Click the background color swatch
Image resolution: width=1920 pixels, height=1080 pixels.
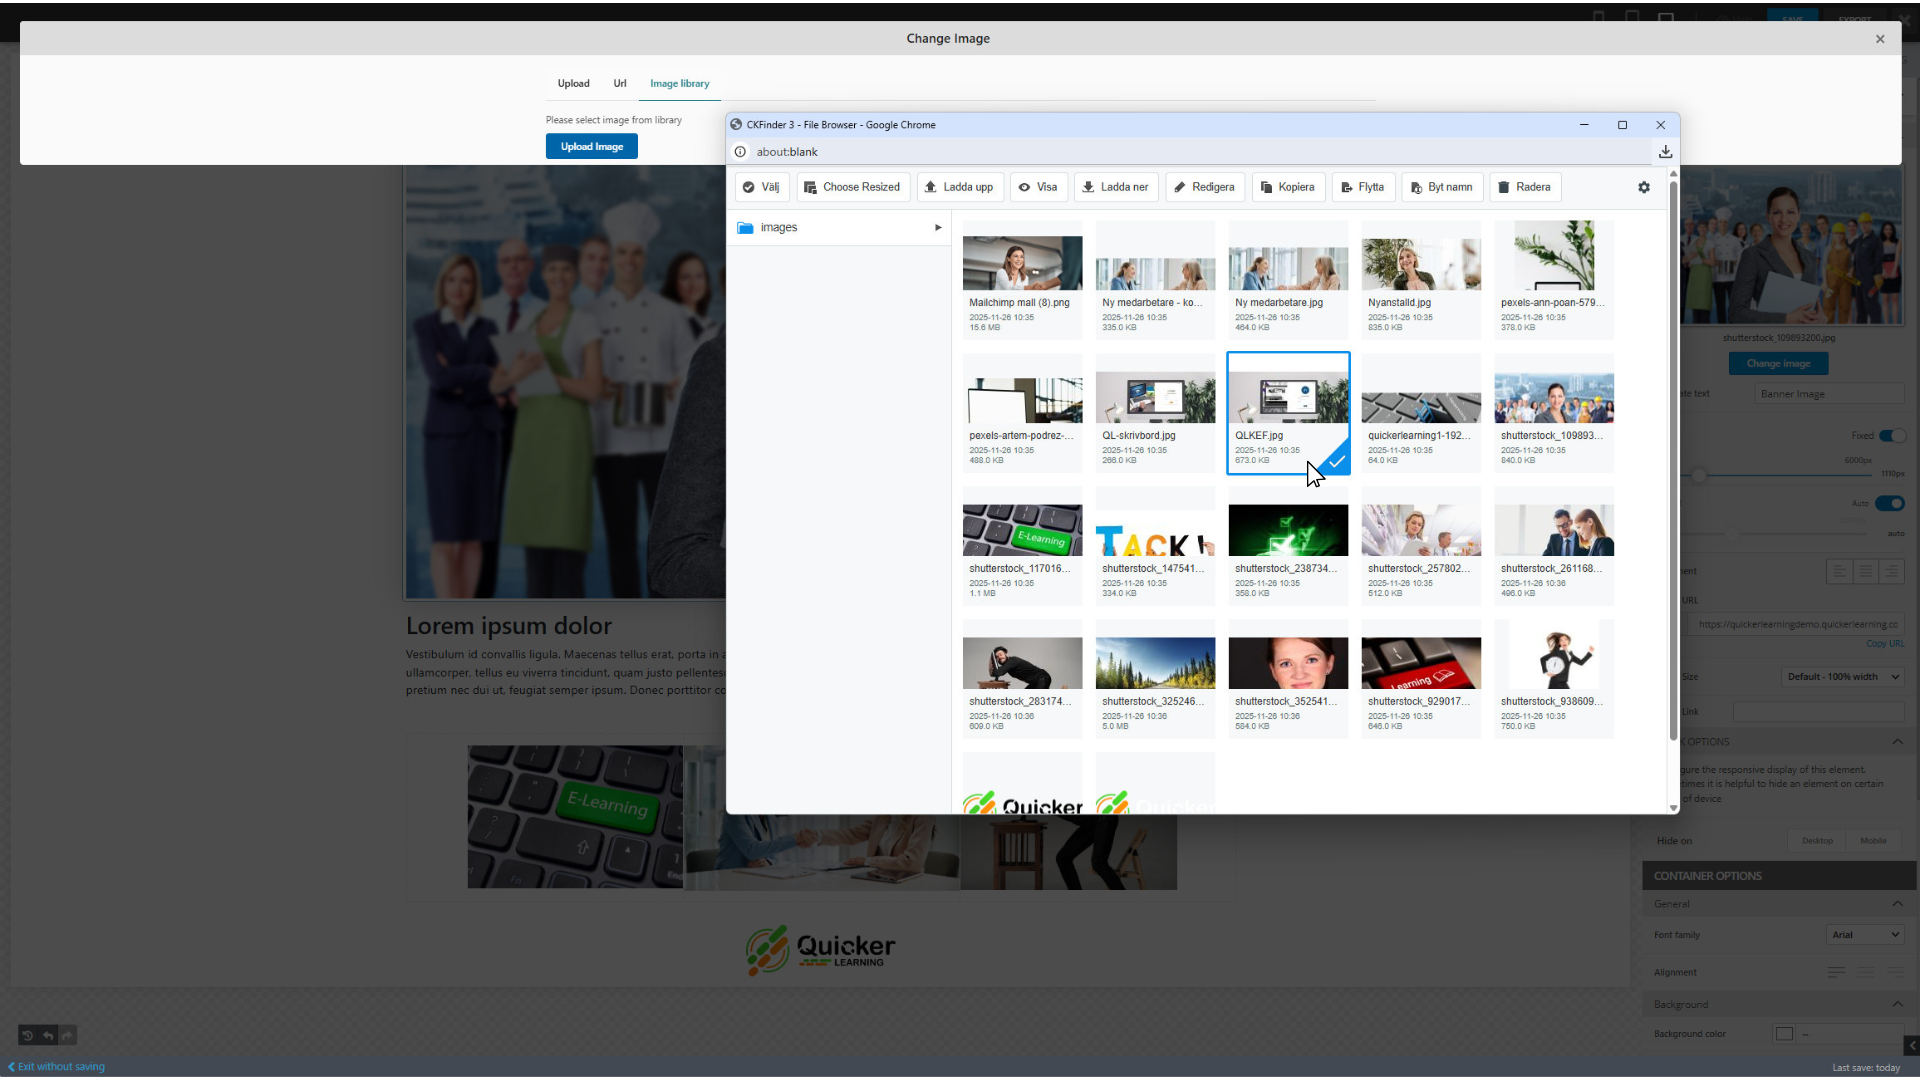tap(1784, 1034)
